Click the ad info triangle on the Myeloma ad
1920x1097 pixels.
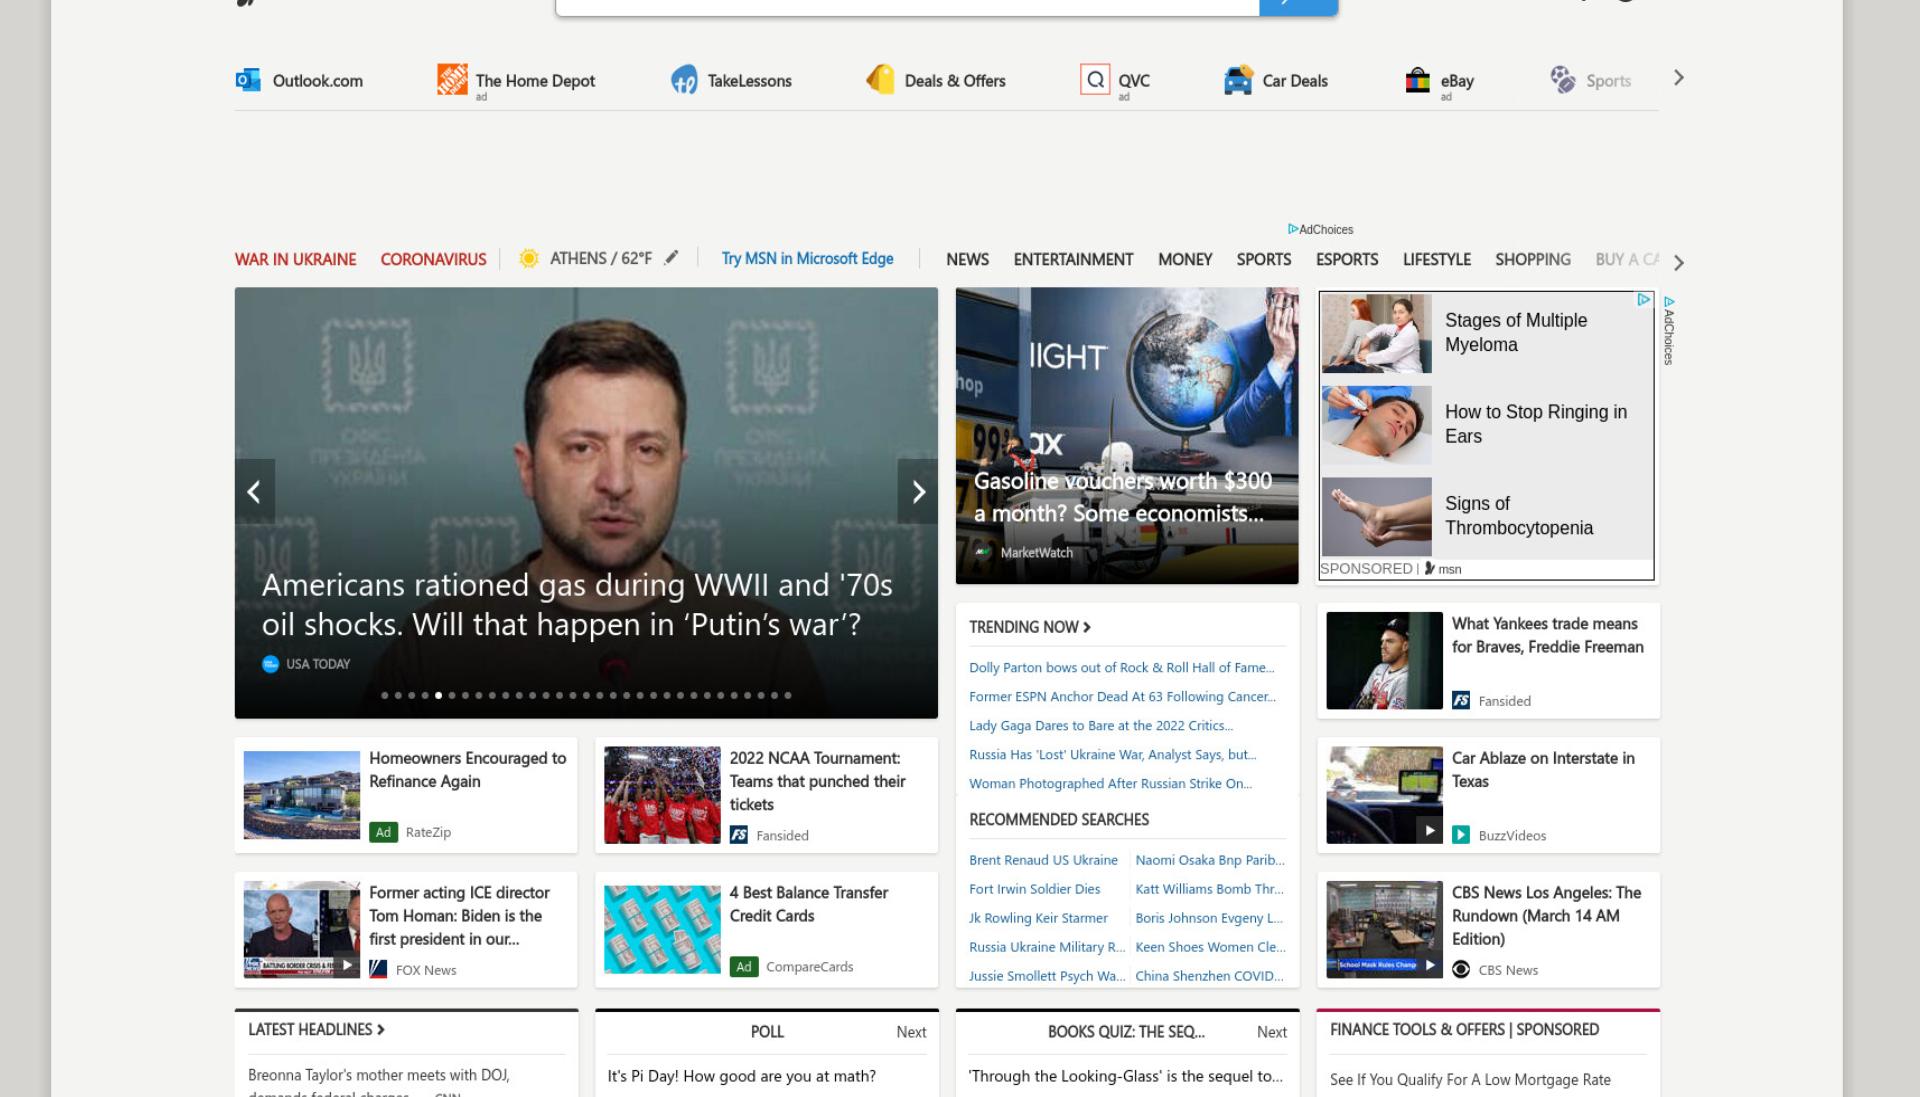pyautogui.click(x=1643, y=300)
